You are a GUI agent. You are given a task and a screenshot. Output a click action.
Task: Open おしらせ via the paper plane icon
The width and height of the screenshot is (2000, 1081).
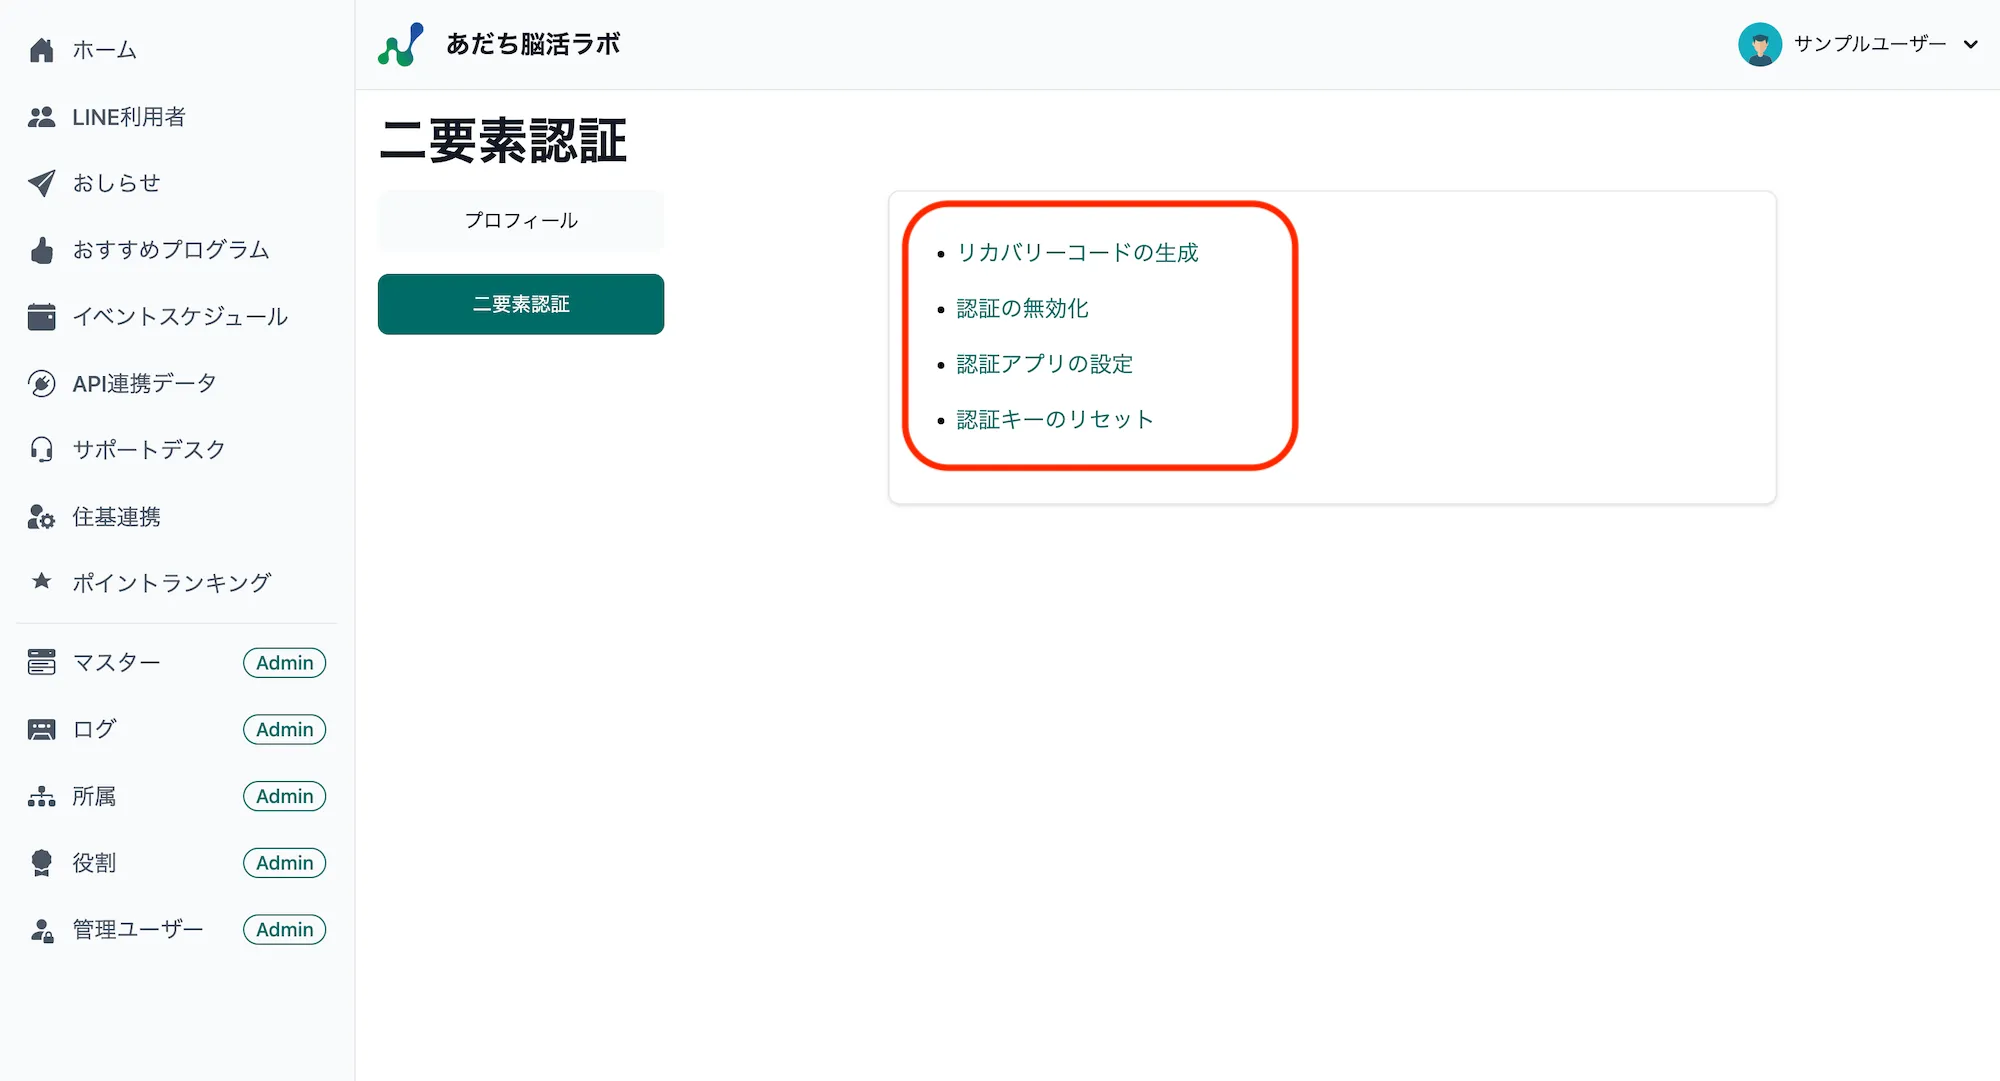[41, 183]
